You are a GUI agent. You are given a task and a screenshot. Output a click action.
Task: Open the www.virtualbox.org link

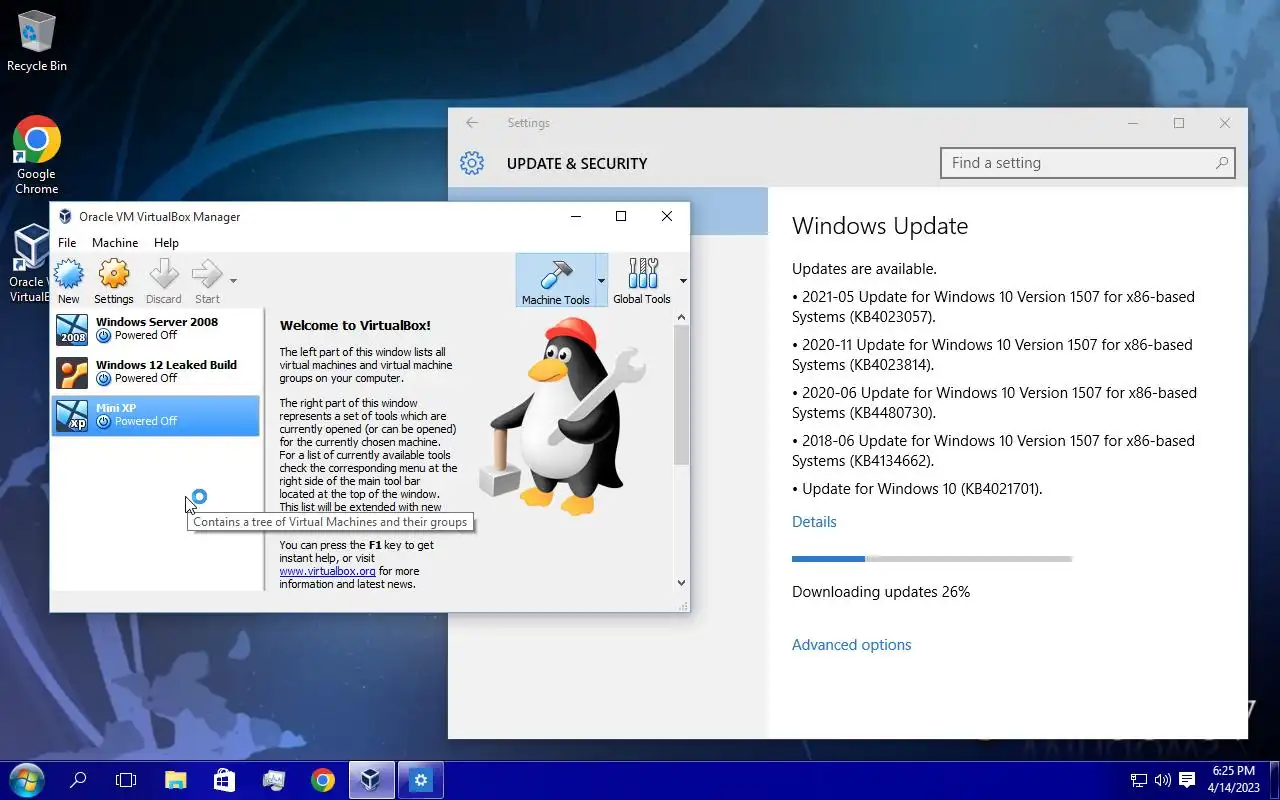[x=327, y=571]
